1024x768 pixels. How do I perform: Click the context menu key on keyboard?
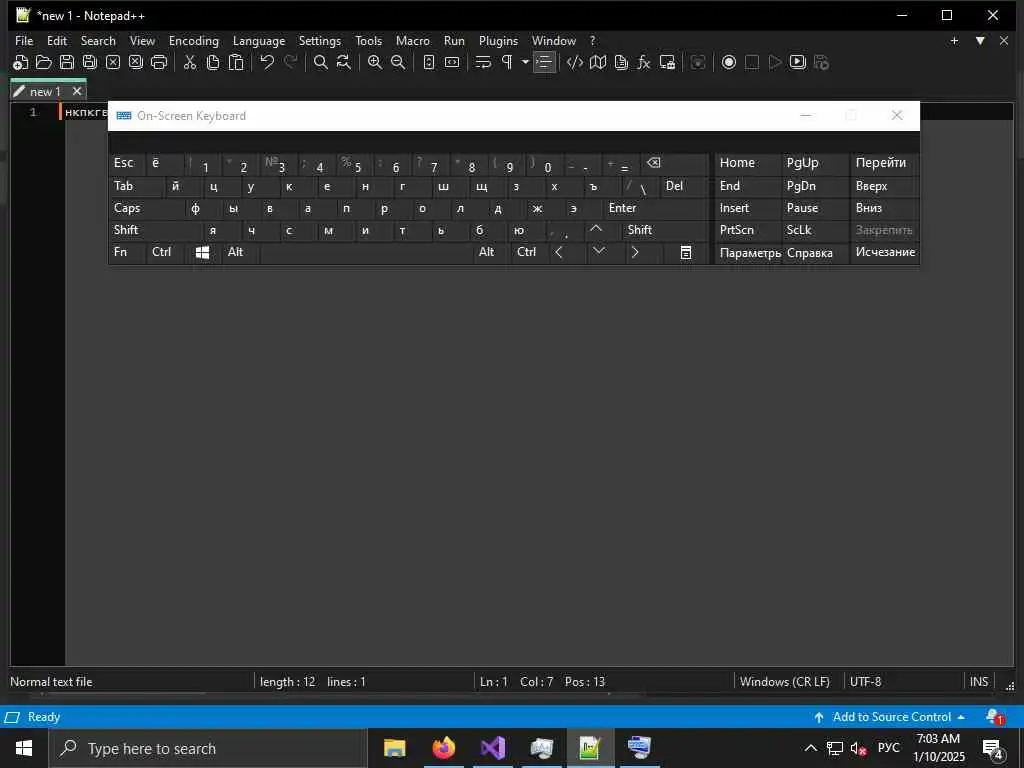click(686, 253)
